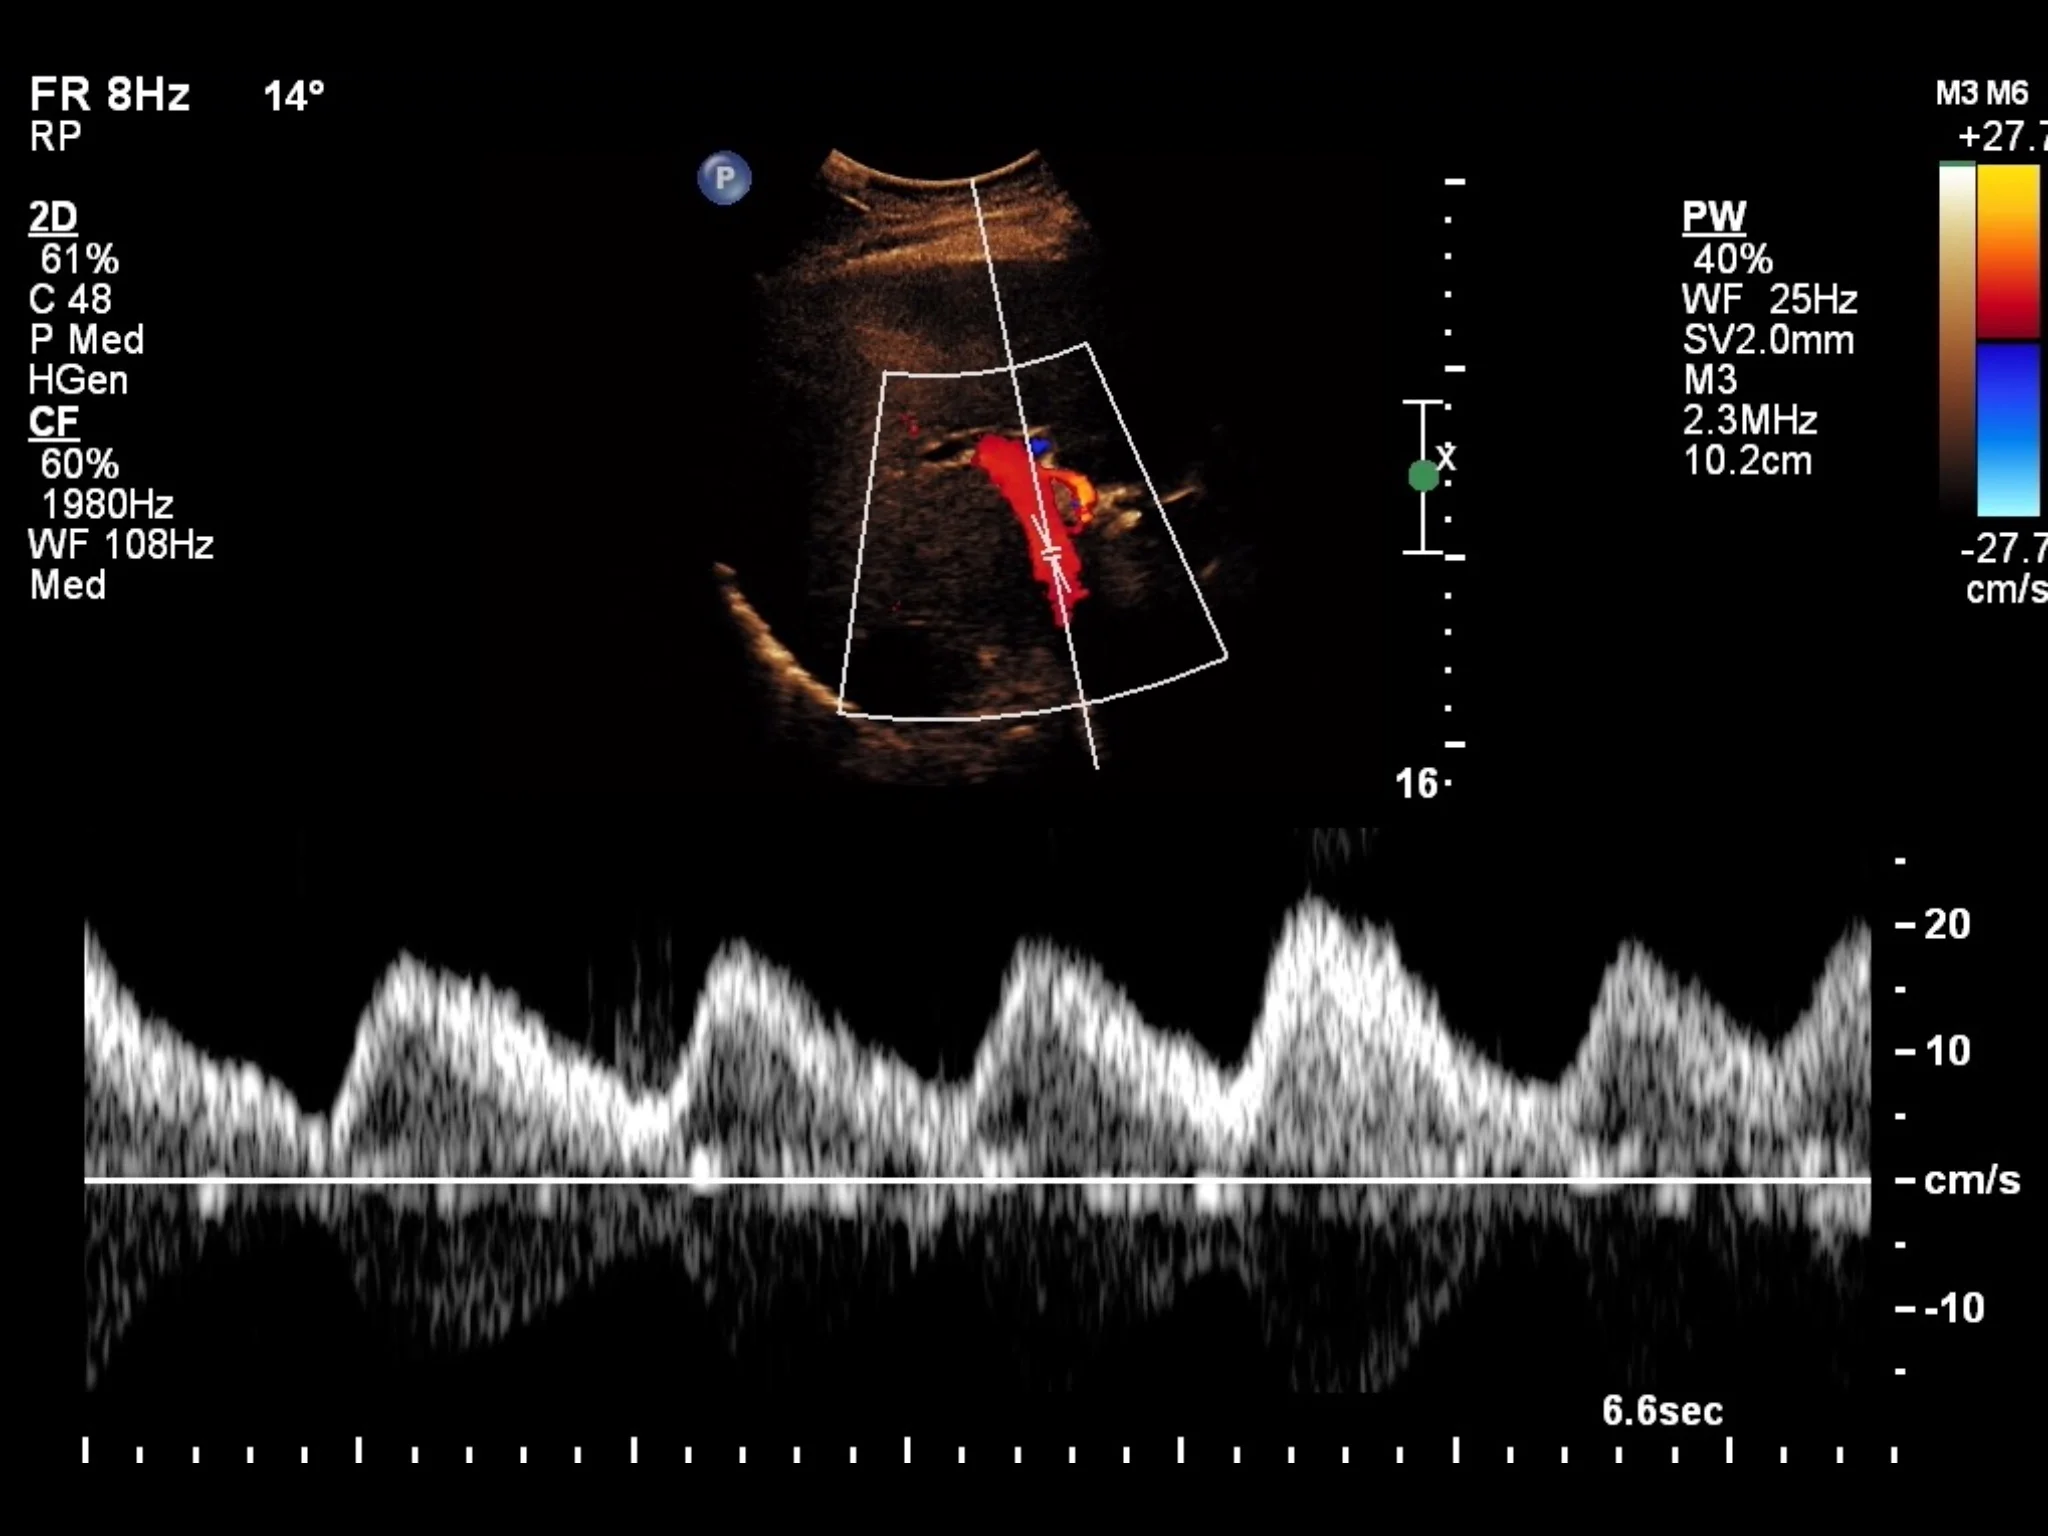
Task: Click the 20 cm/s velocity scale mark
Action: pyautogui.click(x=1946, y=924)
